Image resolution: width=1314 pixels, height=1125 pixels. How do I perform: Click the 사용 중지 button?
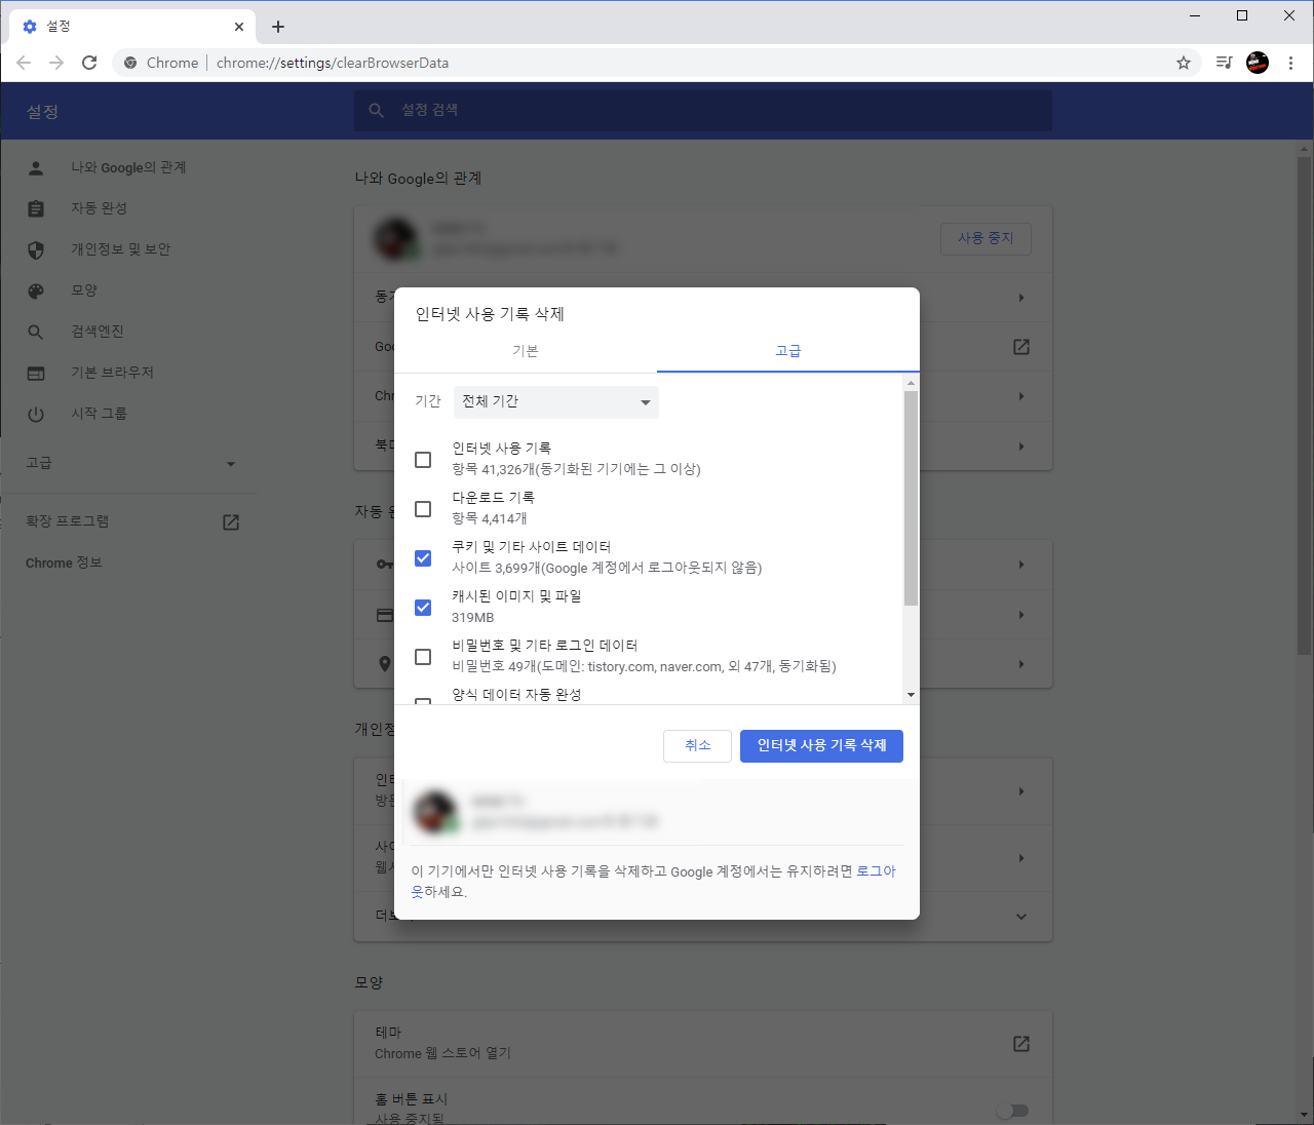point(985,238)
